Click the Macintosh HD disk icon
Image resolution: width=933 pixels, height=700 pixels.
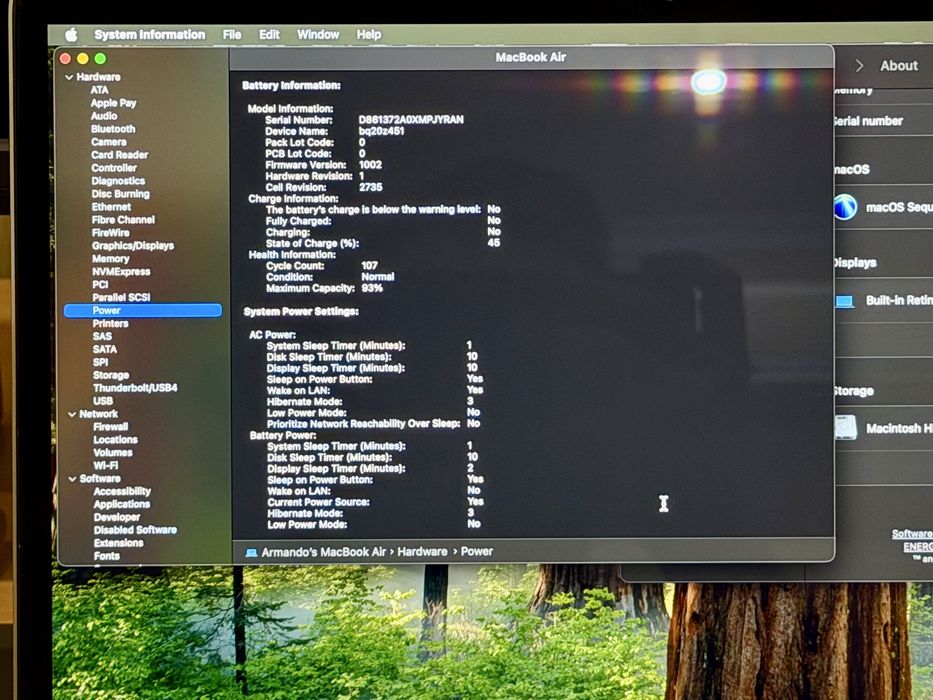(846, 427)
